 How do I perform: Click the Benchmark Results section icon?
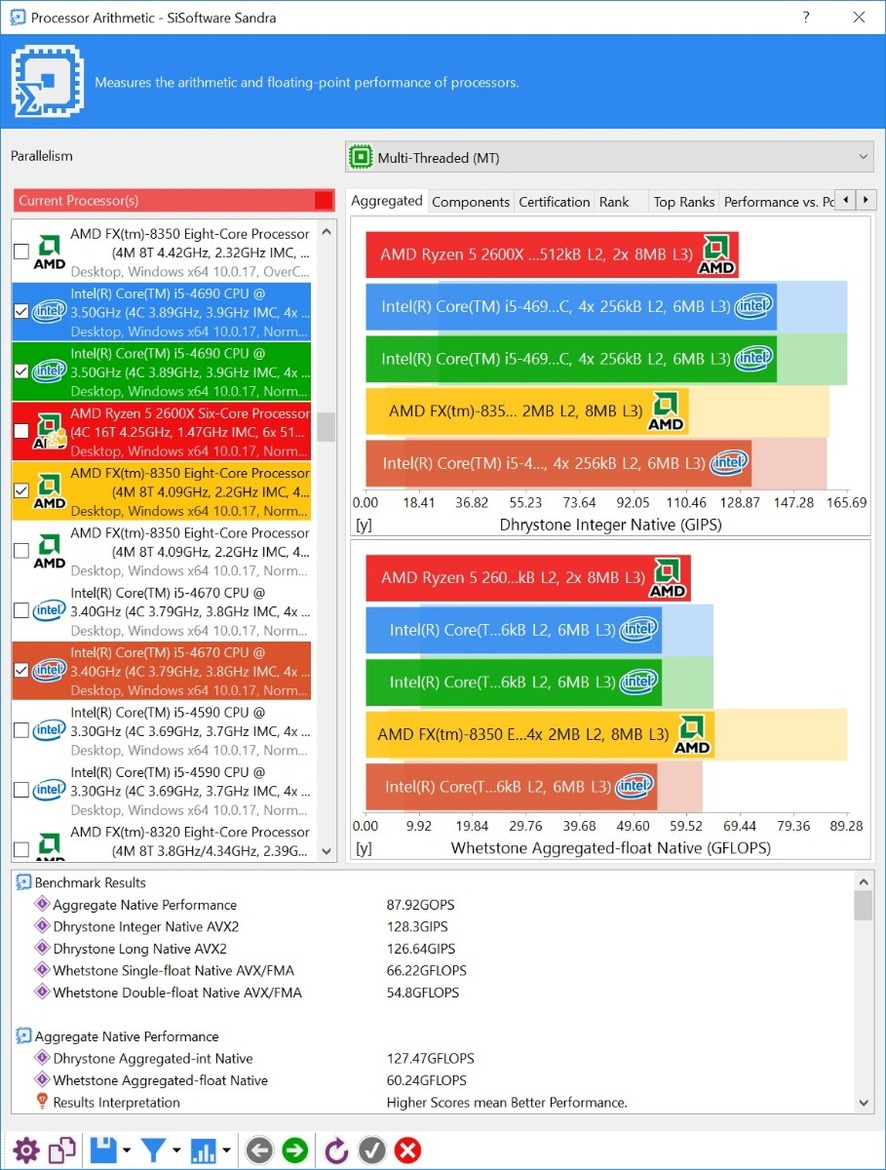23,882
